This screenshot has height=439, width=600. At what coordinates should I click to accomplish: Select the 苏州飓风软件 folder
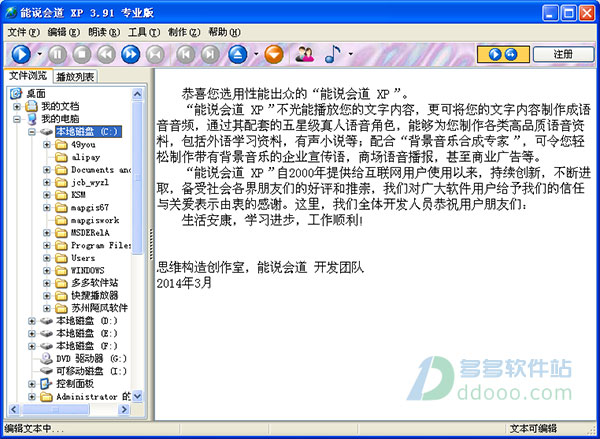(99, 308)
